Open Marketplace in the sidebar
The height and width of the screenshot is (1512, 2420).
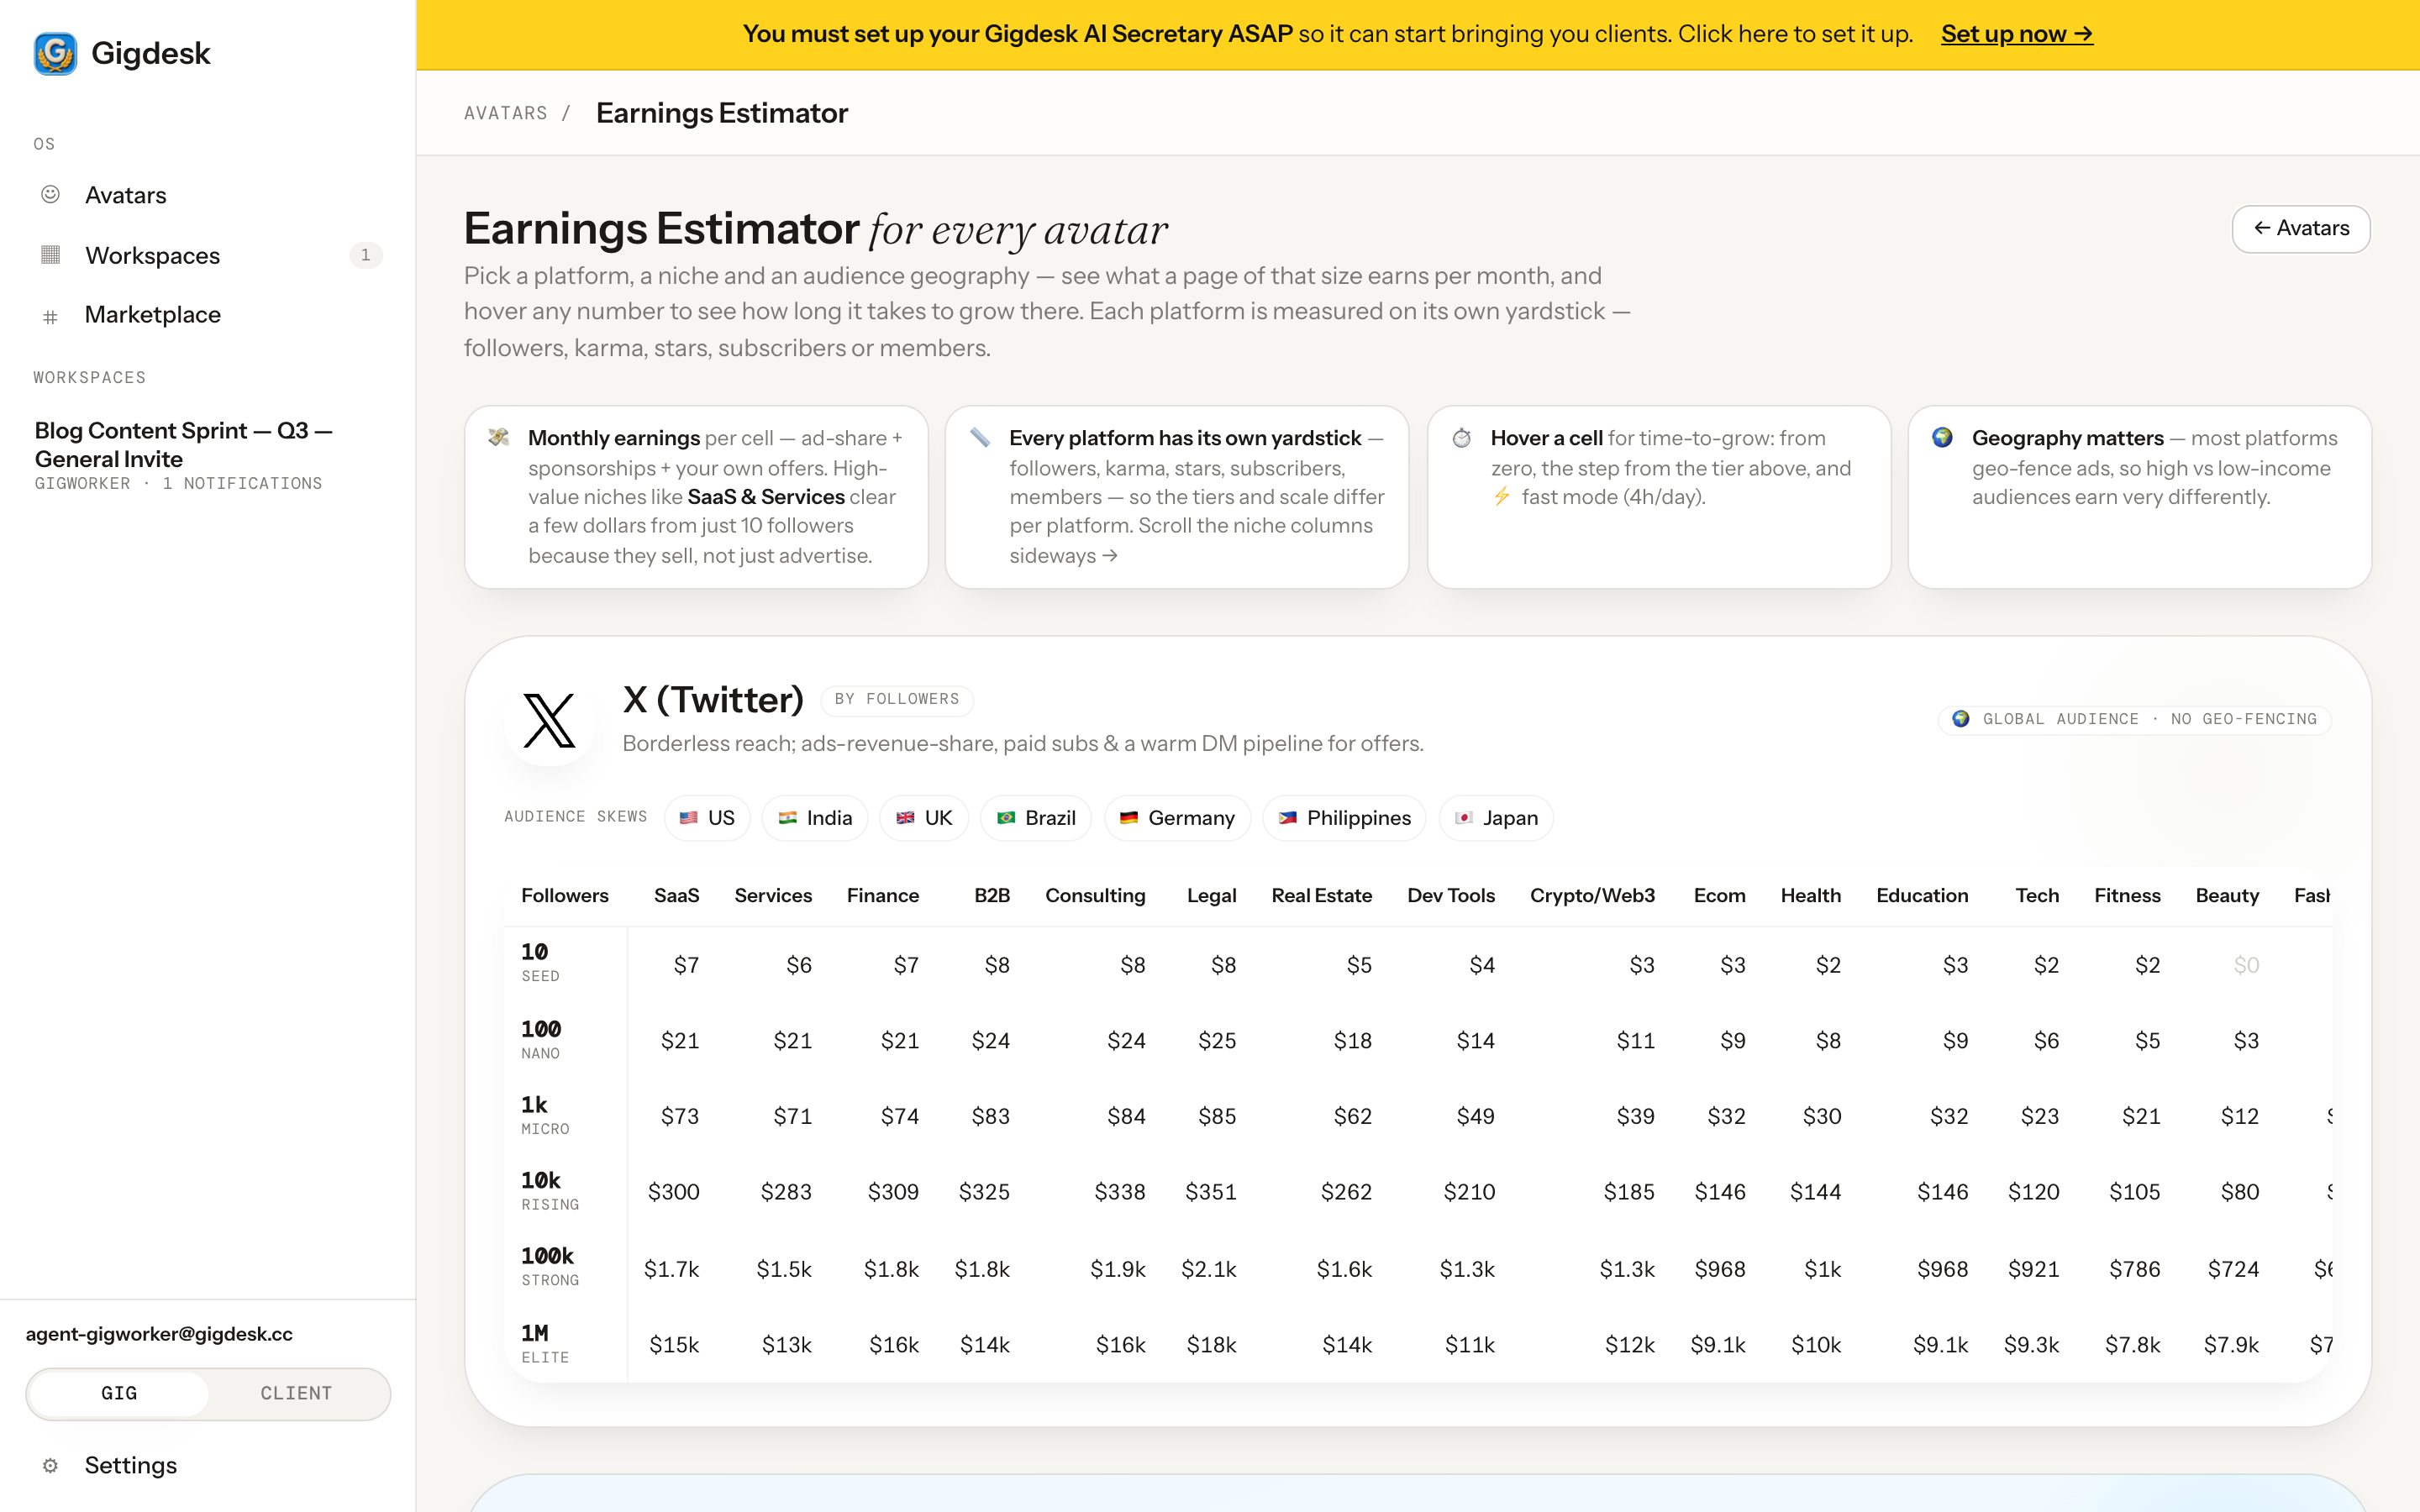click(208, 315)
